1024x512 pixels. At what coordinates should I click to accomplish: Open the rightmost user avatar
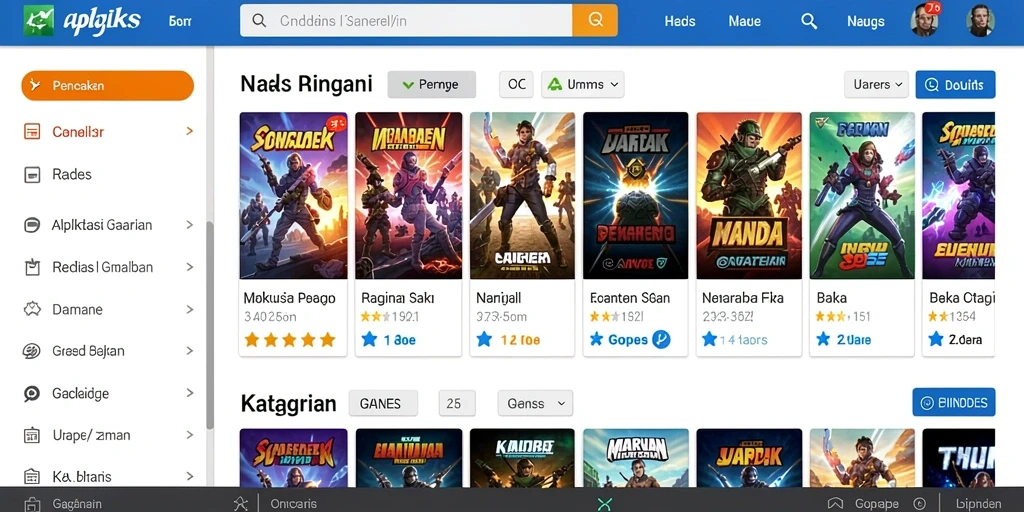click(980, 20)
